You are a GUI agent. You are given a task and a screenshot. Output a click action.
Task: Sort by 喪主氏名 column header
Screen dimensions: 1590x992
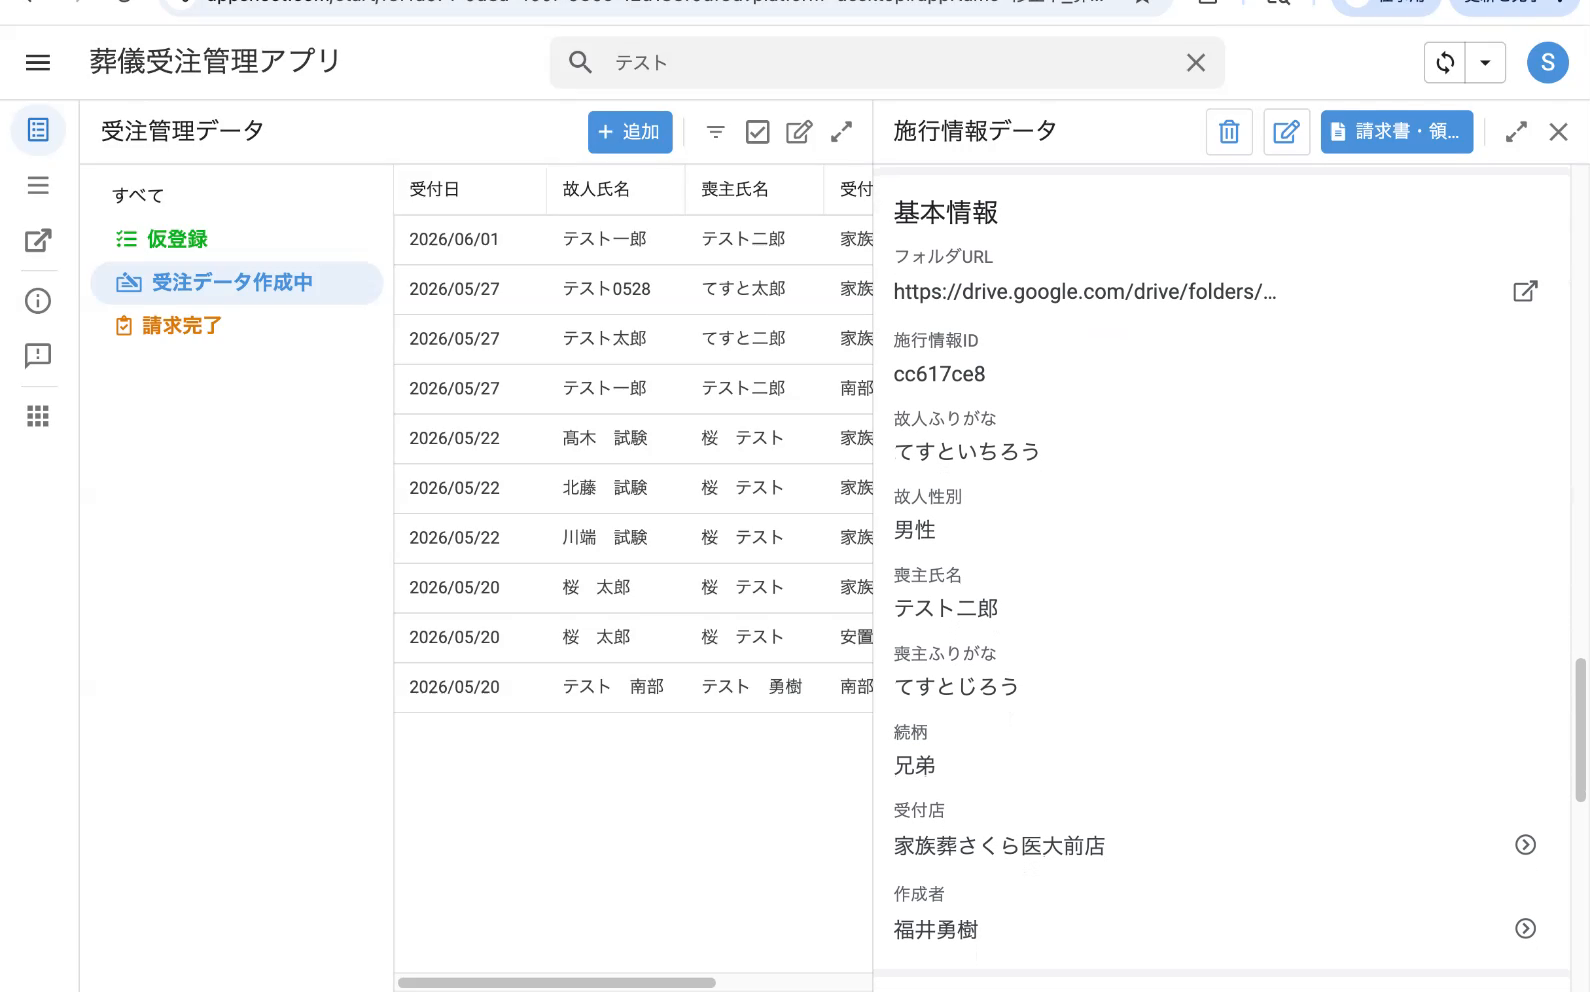(735, 189)
